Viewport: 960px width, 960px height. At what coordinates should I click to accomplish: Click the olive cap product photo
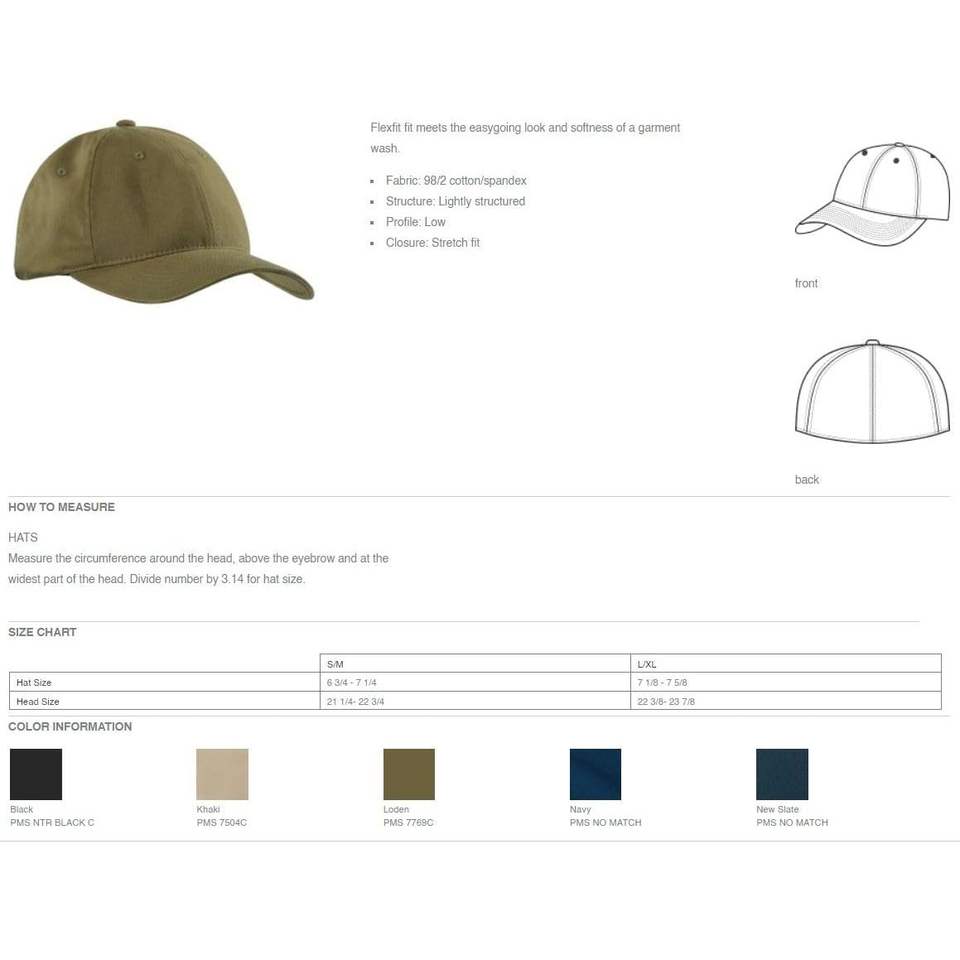click(163, 211)
